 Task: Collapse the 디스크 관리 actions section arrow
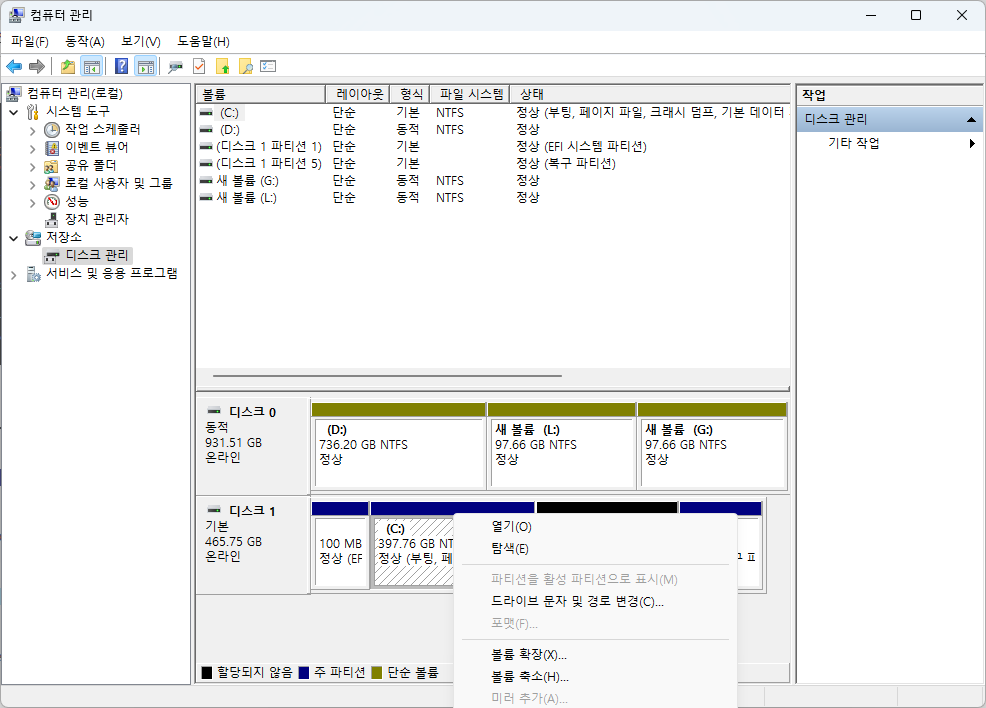[971, 119]
